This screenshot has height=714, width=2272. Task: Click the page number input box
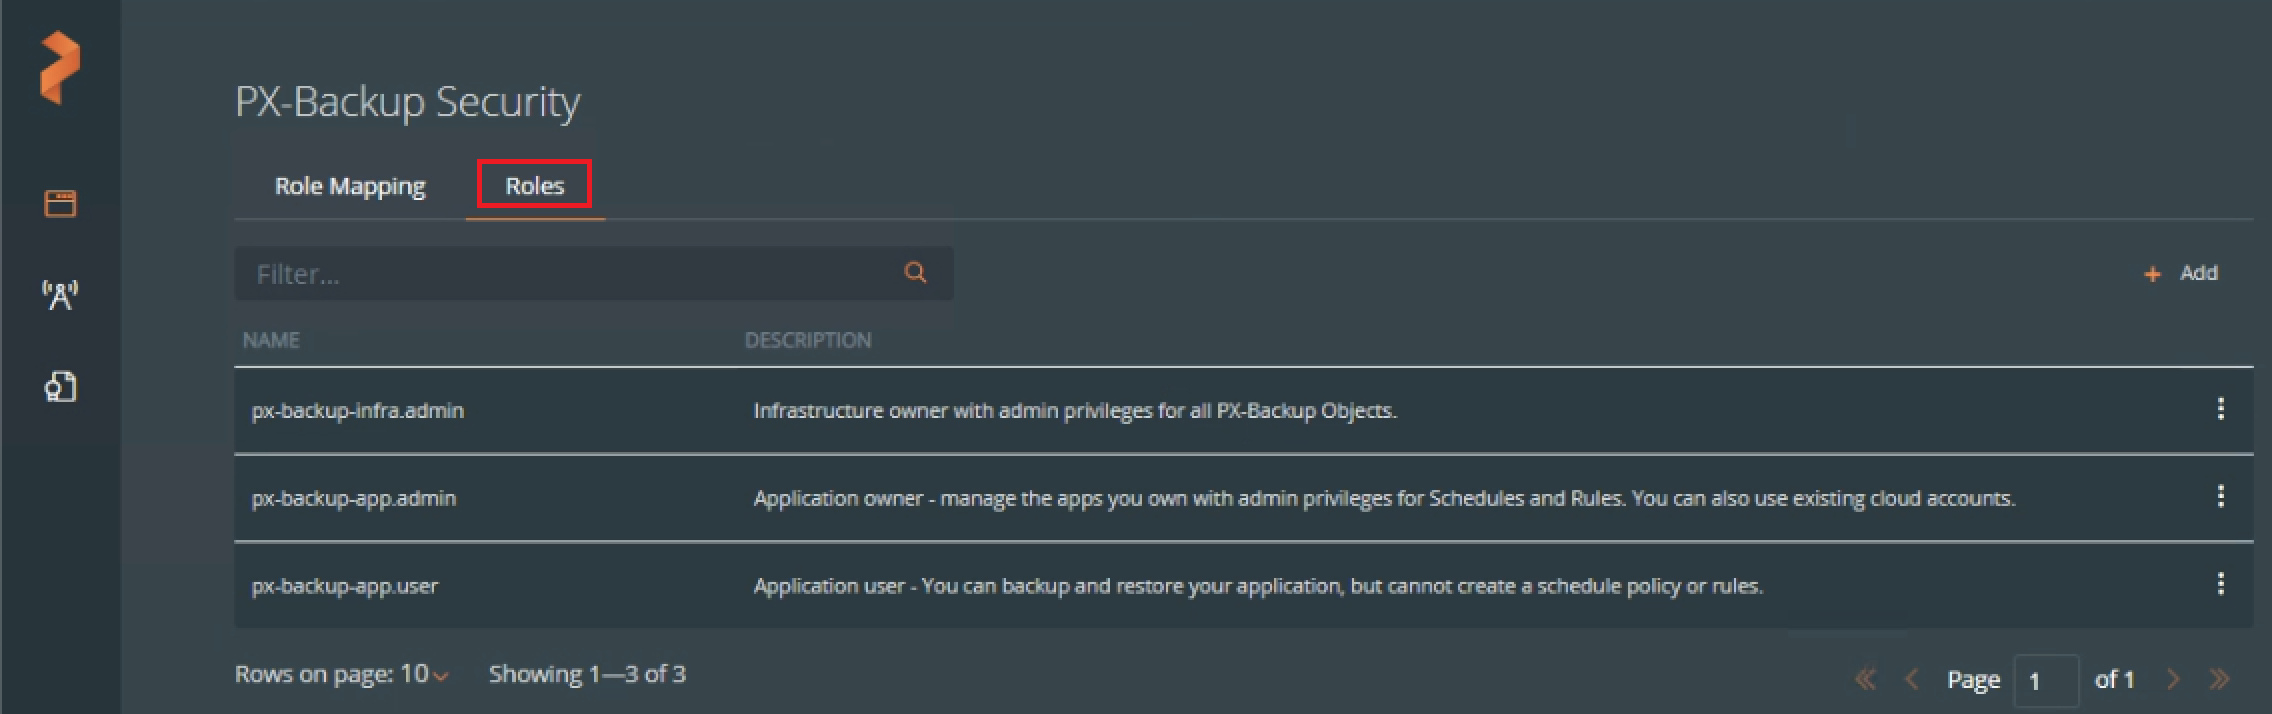(2046, 681)
